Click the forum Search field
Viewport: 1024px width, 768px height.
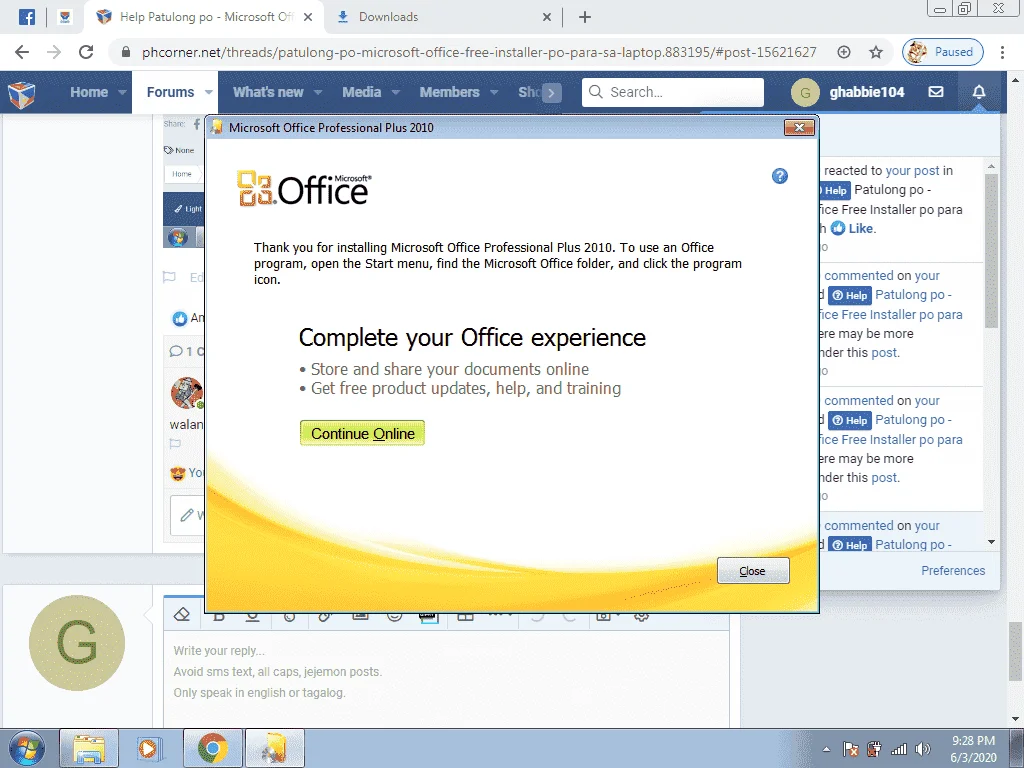click(673, 92)
